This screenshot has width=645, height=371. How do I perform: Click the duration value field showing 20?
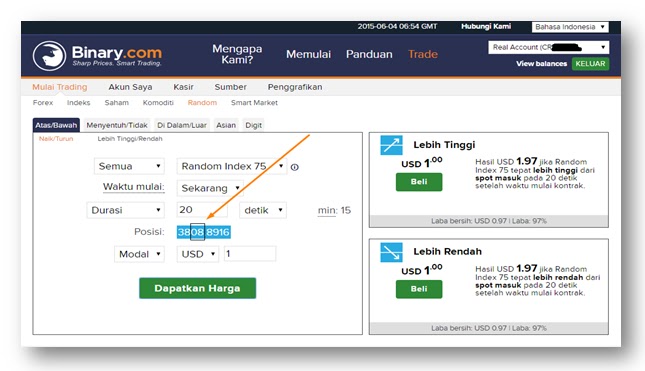202,210
